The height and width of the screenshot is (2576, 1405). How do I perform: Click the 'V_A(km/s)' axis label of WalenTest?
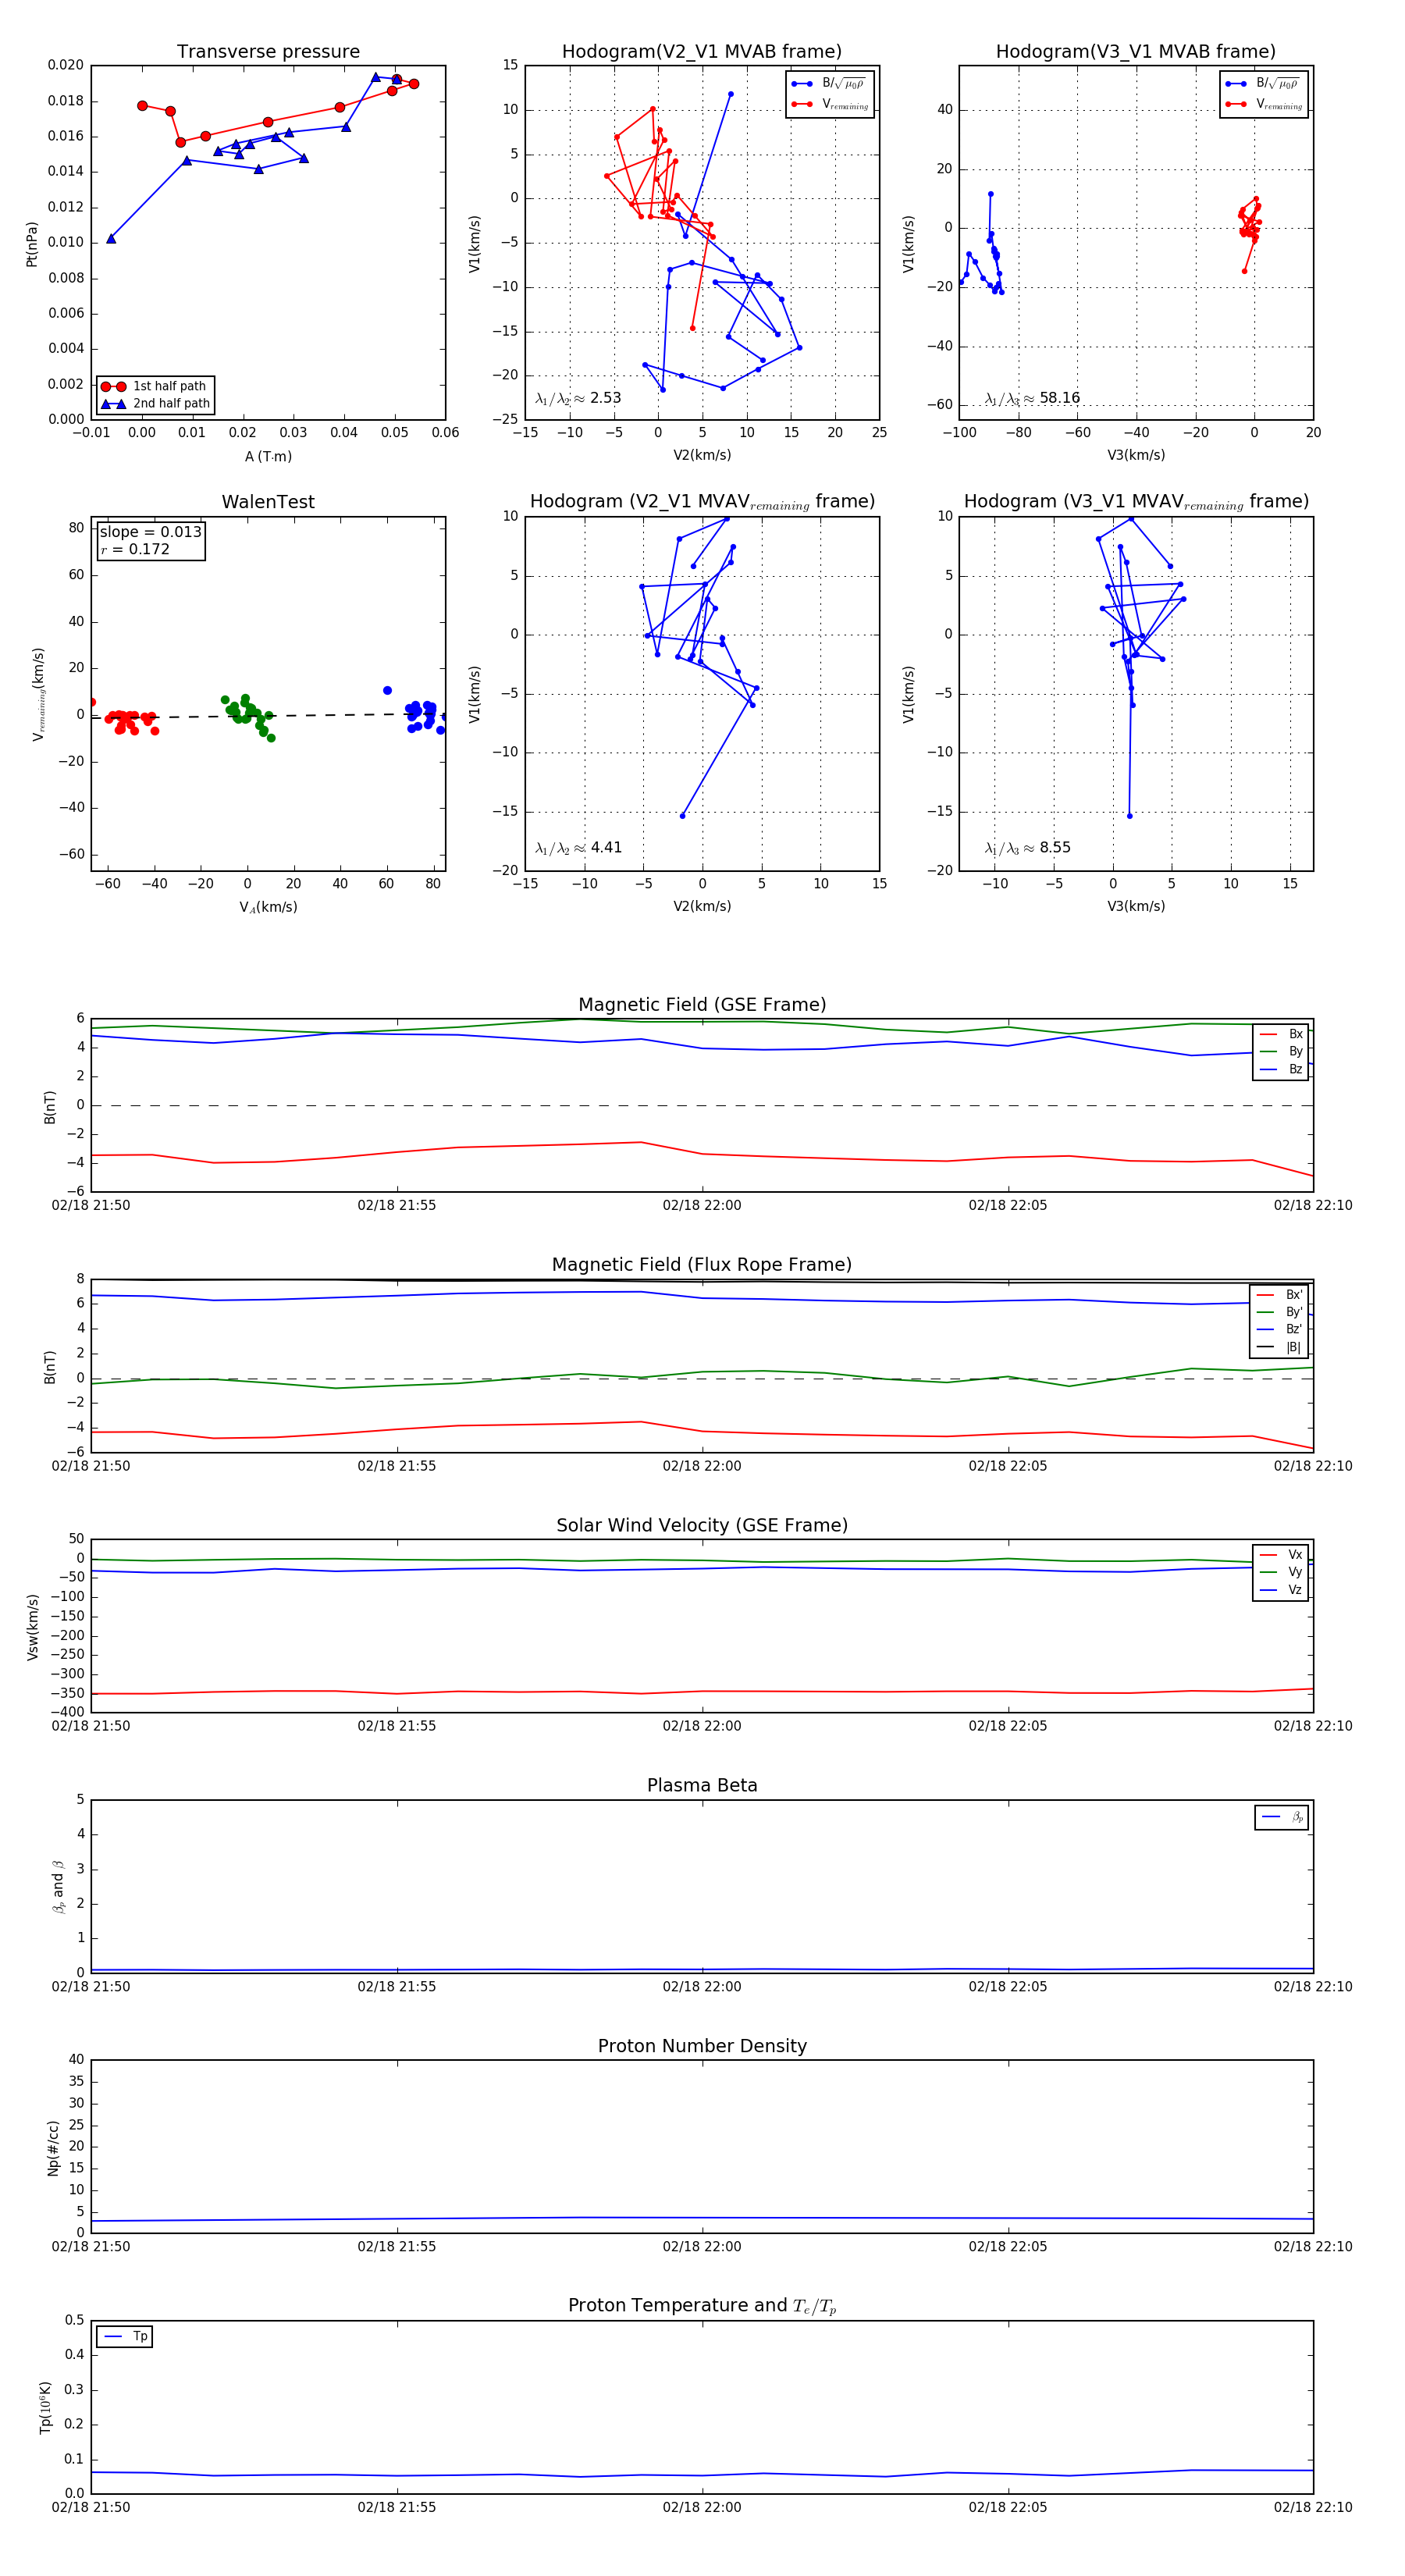268,907
